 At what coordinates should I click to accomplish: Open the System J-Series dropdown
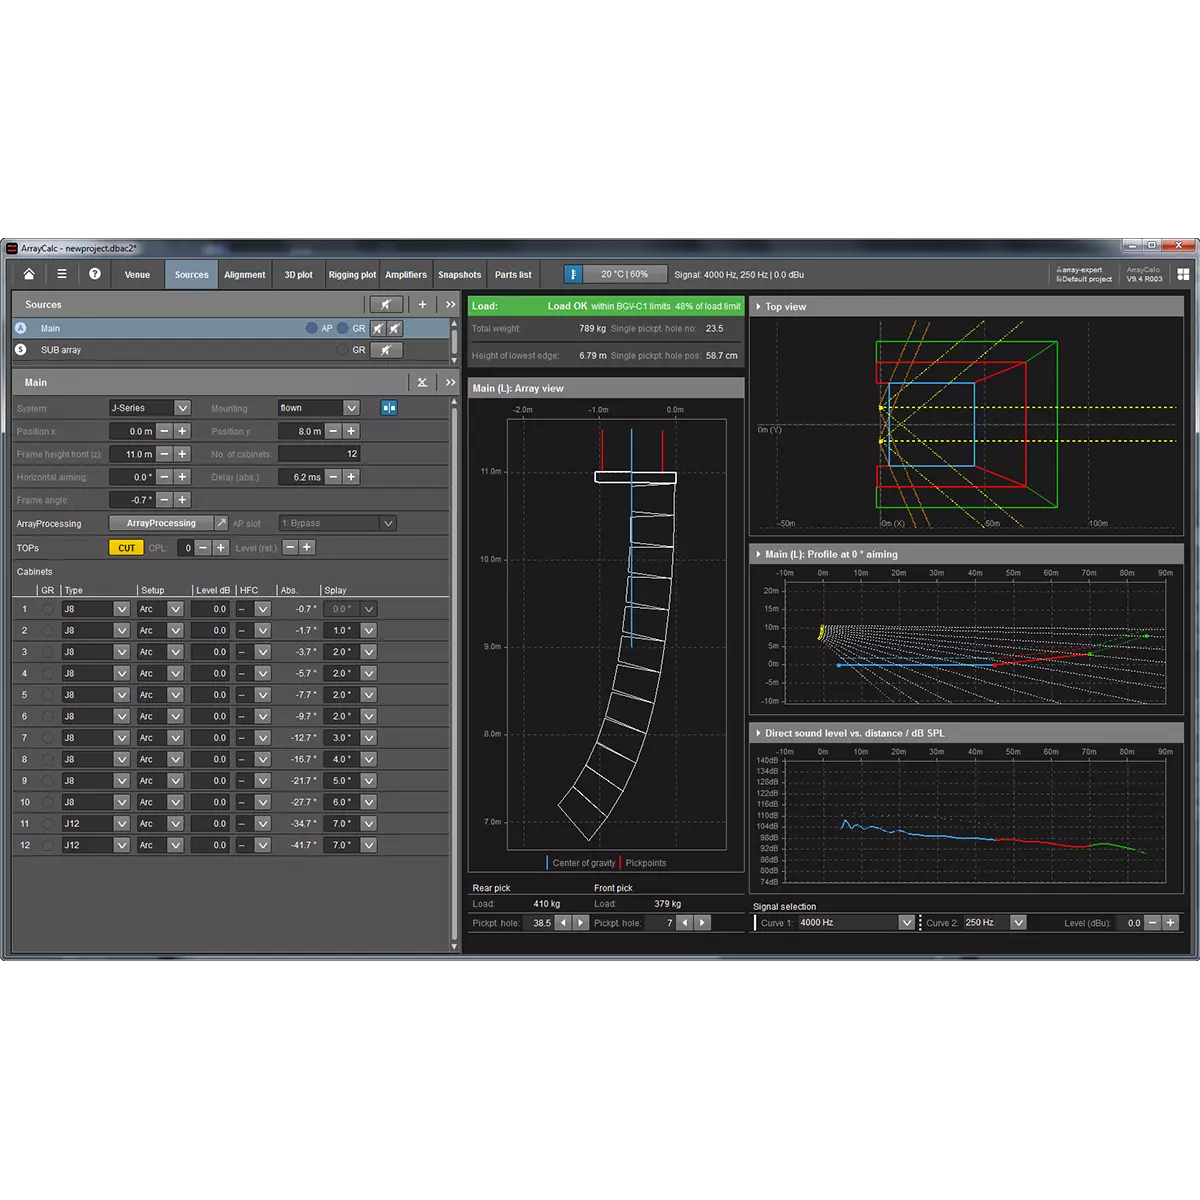[x=182, y=408]
